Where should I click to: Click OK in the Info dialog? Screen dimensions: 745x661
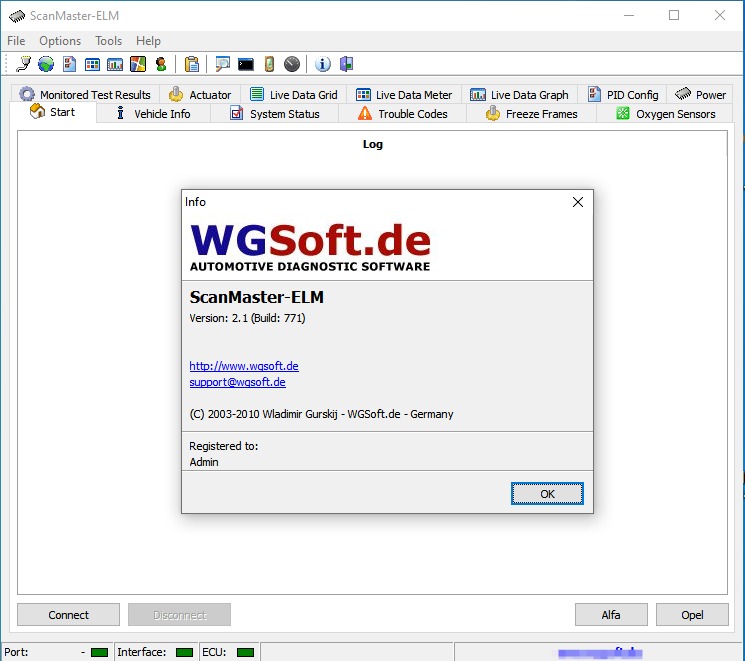pos(547,494)
